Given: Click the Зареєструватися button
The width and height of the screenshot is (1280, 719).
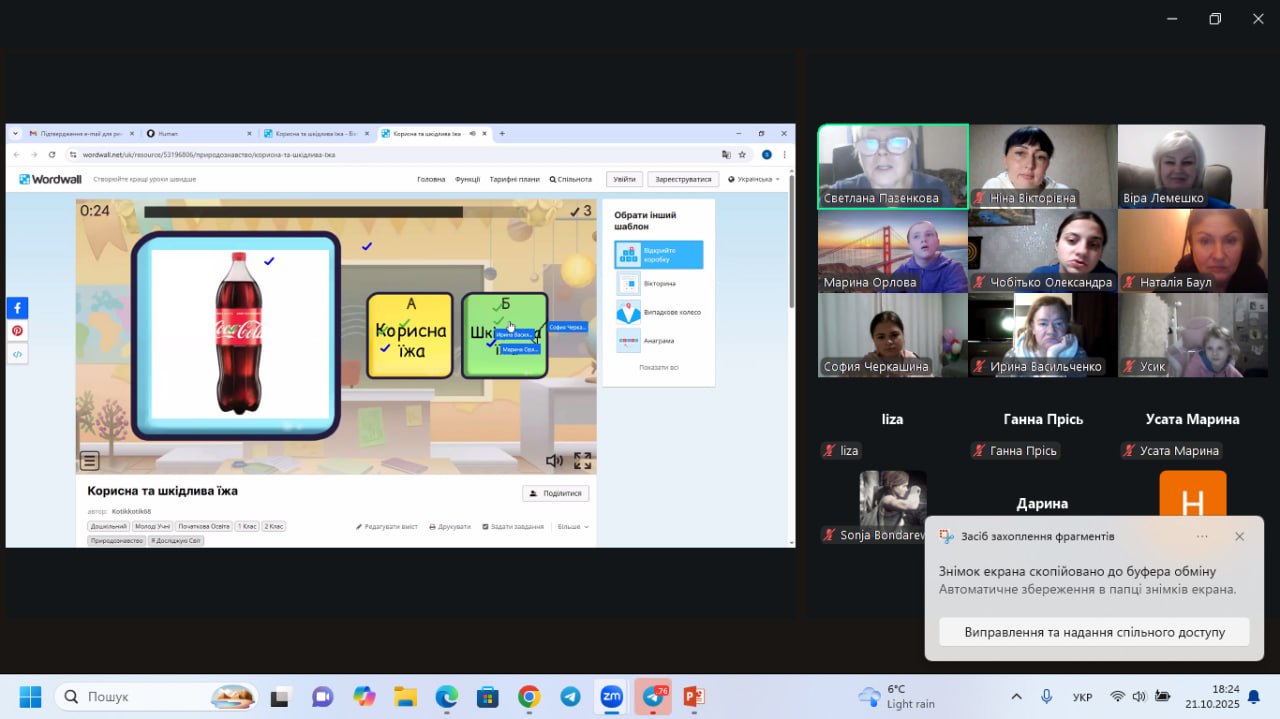Looking at the screenshot, I should coord(683,179).
